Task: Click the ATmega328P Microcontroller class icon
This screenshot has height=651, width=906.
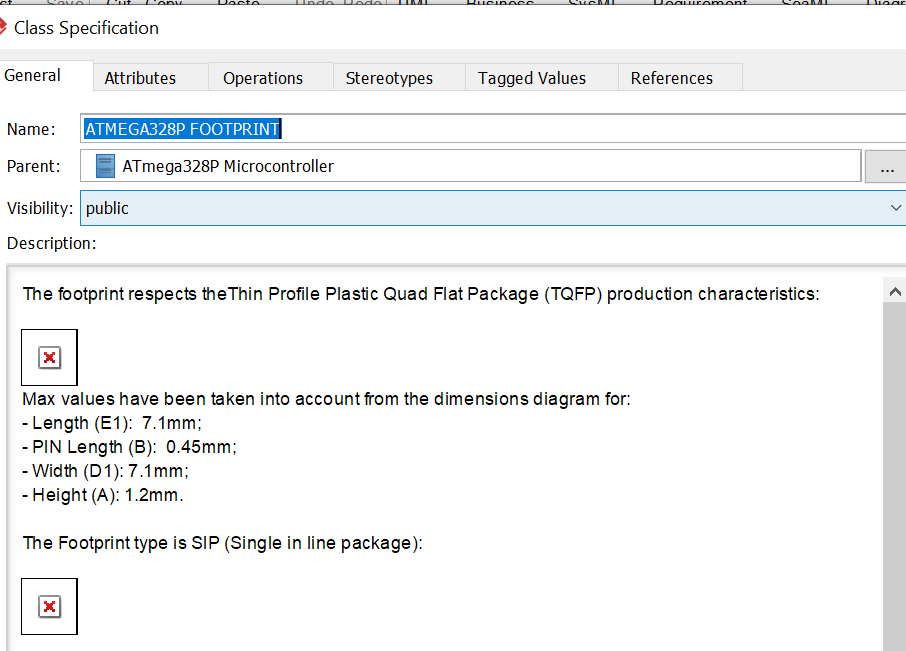Action: 105,166
